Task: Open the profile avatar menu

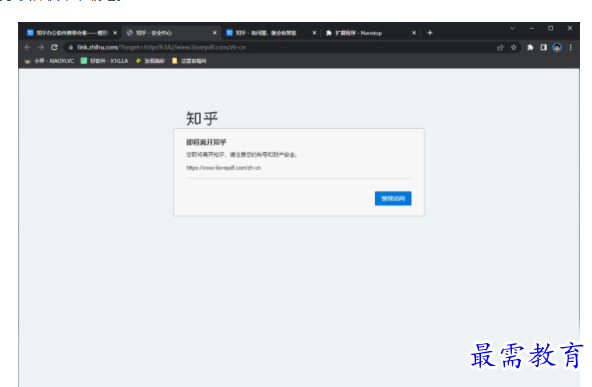Action: (557, 48)
